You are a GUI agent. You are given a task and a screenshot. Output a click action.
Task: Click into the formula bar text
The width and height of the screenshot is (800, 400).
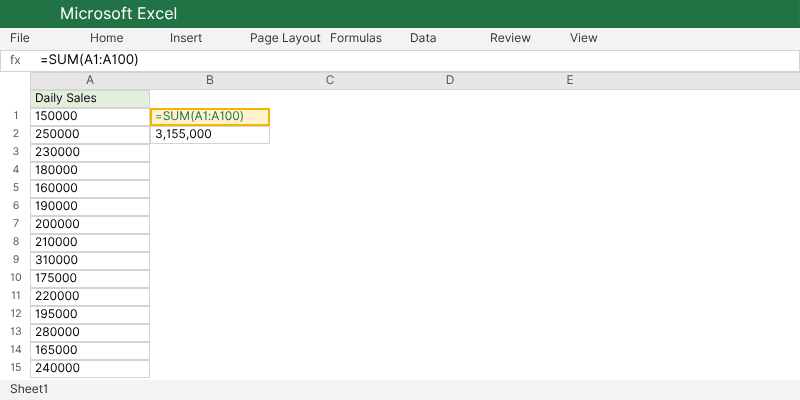pyautogui.click(x=90, y=60)
